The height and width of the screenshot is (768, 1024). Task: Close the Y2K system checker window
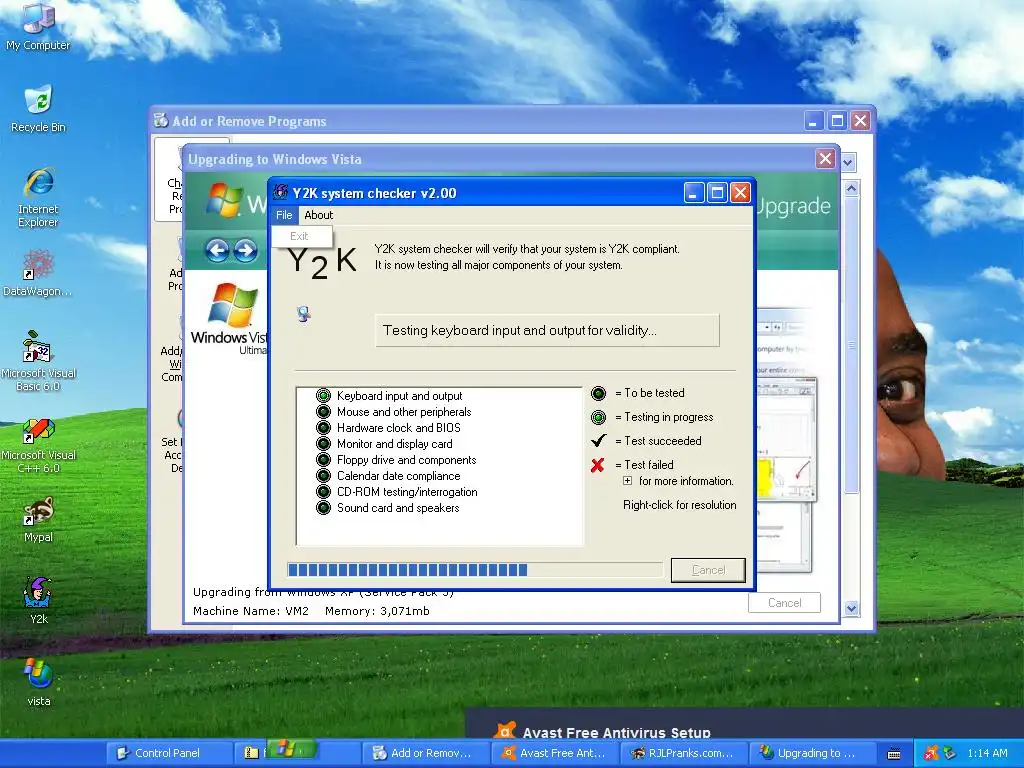pos(740,193)
